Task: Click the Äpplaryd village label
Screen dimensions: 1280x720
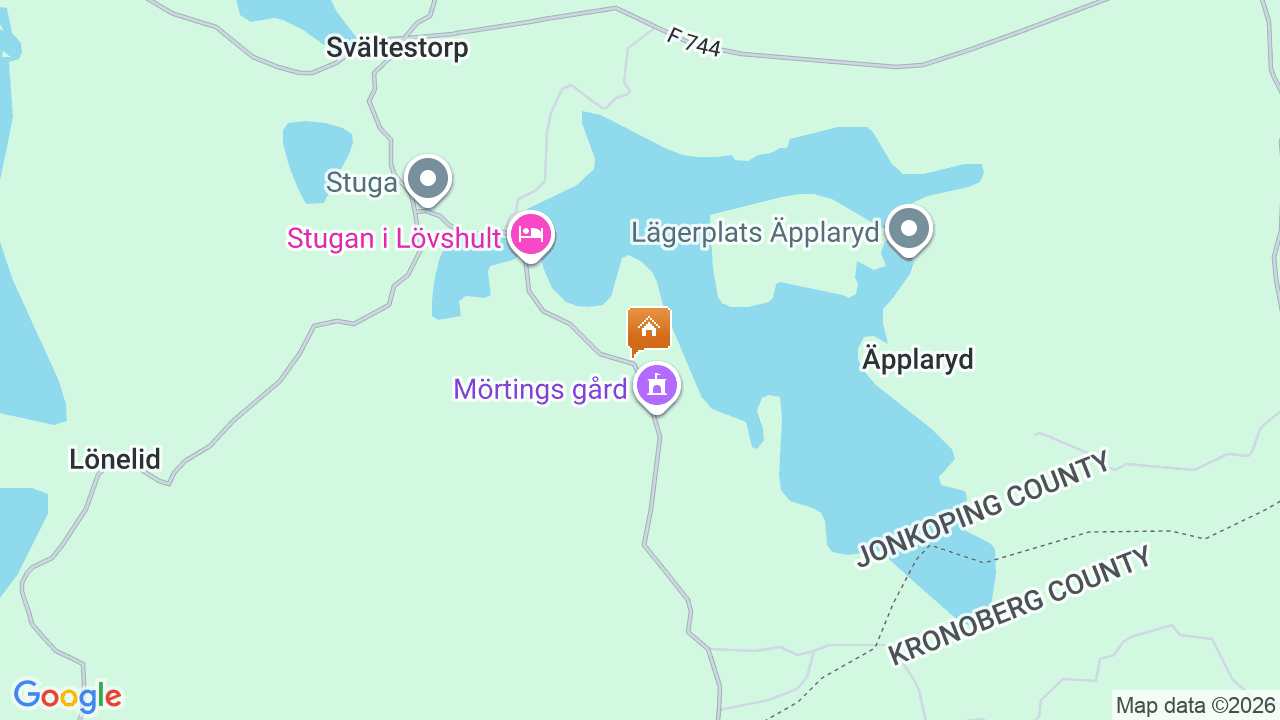Action: pyautogui.click(x=917, y=359)
